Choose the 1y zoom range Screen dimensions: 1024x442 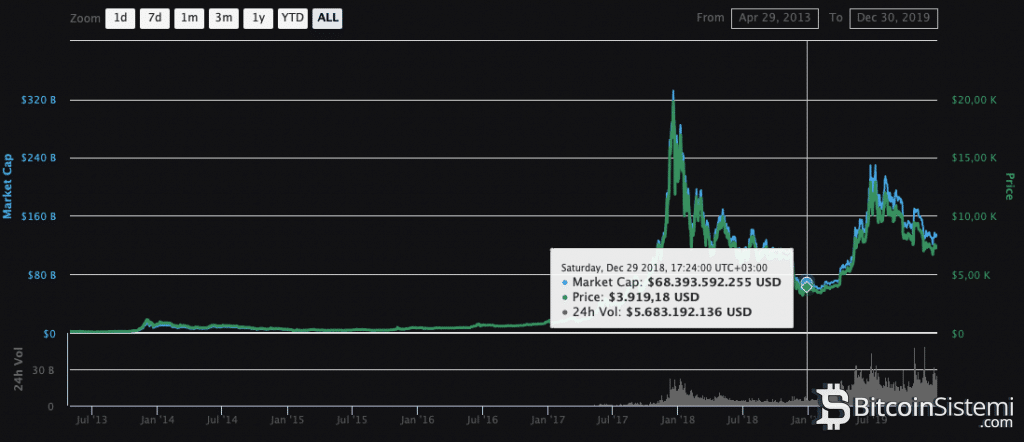[x=258, y=18]
